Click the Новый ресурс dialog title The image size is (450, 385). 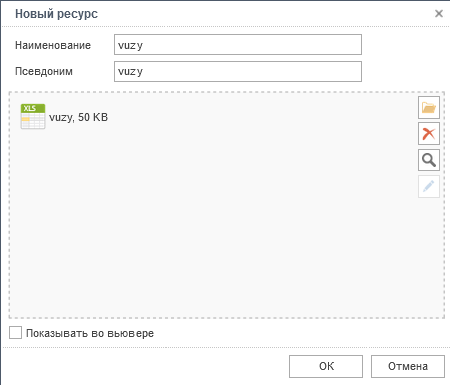pyautogui.click(x=56, y=14)
